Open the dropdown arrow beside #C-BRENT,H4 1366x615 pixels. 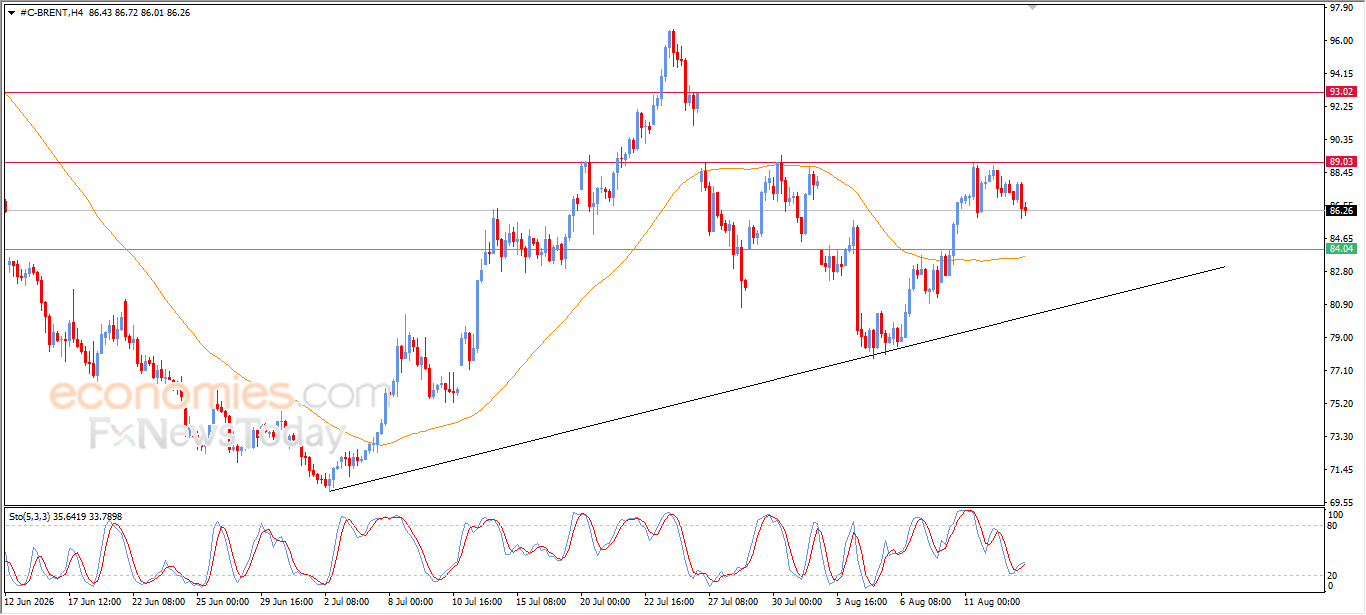[x=11, y=11]
